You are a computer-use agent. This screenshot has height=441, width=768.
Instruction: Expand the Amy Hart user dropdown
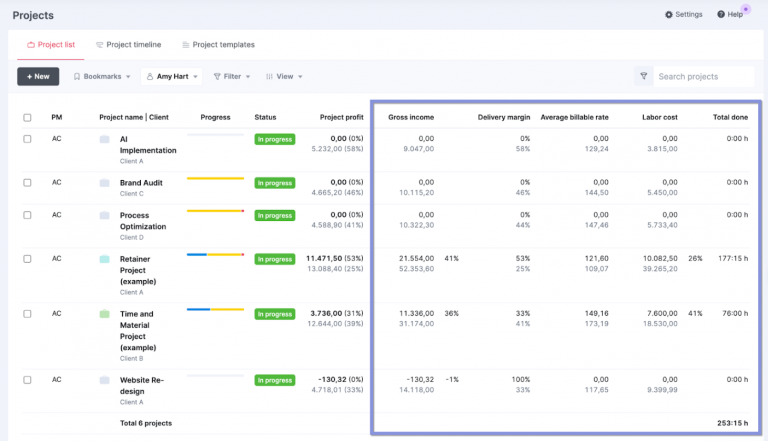click(171, 76)
